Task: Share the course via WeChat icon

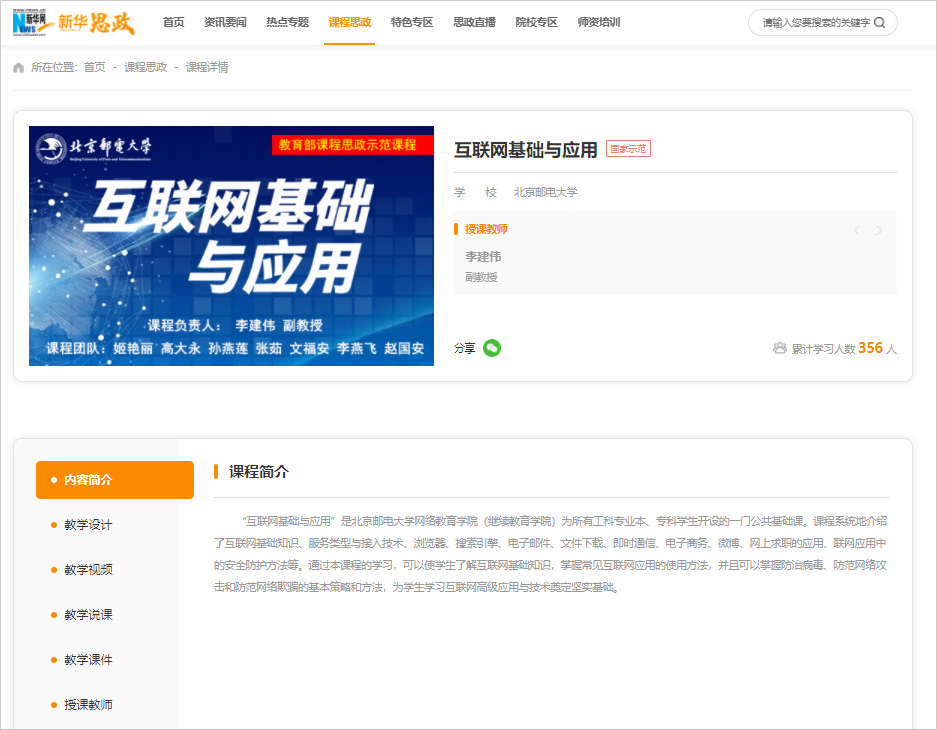Action: click(x=492, y=348)
